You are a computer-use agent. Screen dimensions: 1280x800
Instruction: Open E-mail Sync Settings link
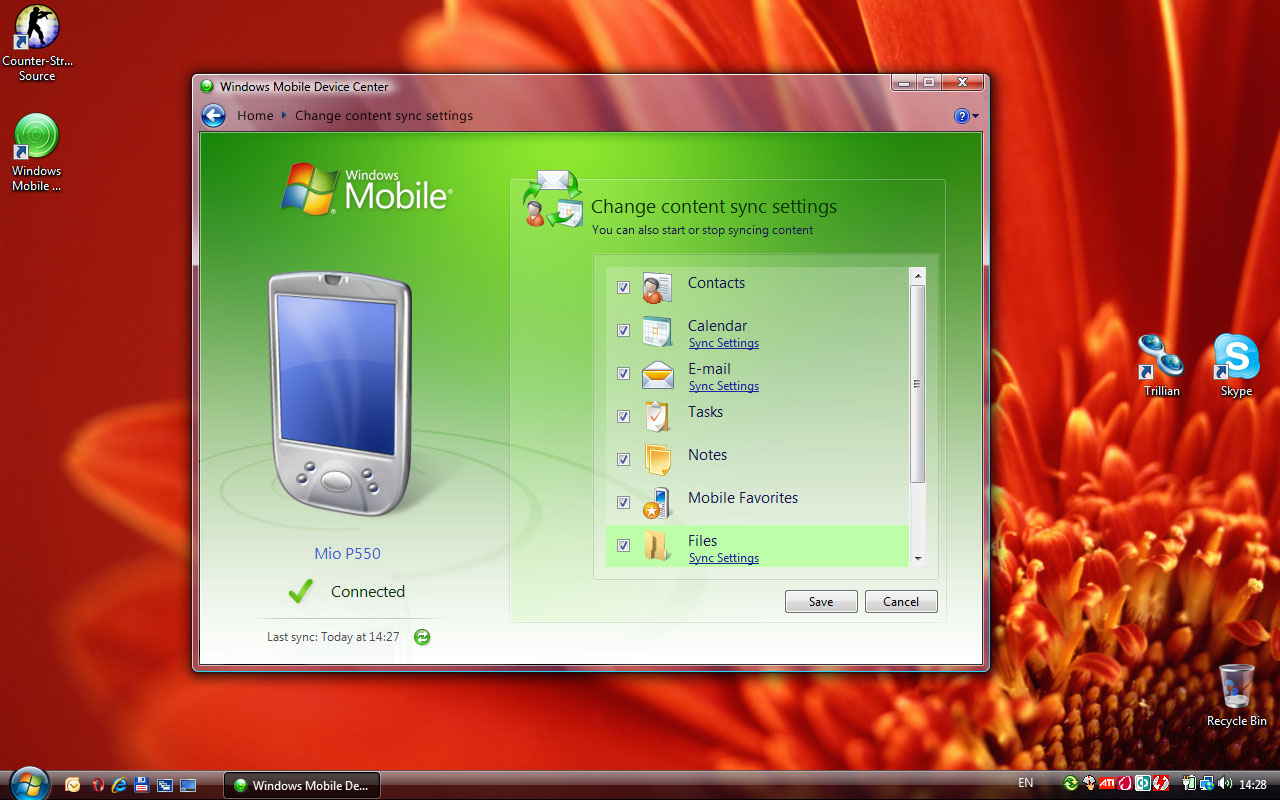tap(724, 386)
